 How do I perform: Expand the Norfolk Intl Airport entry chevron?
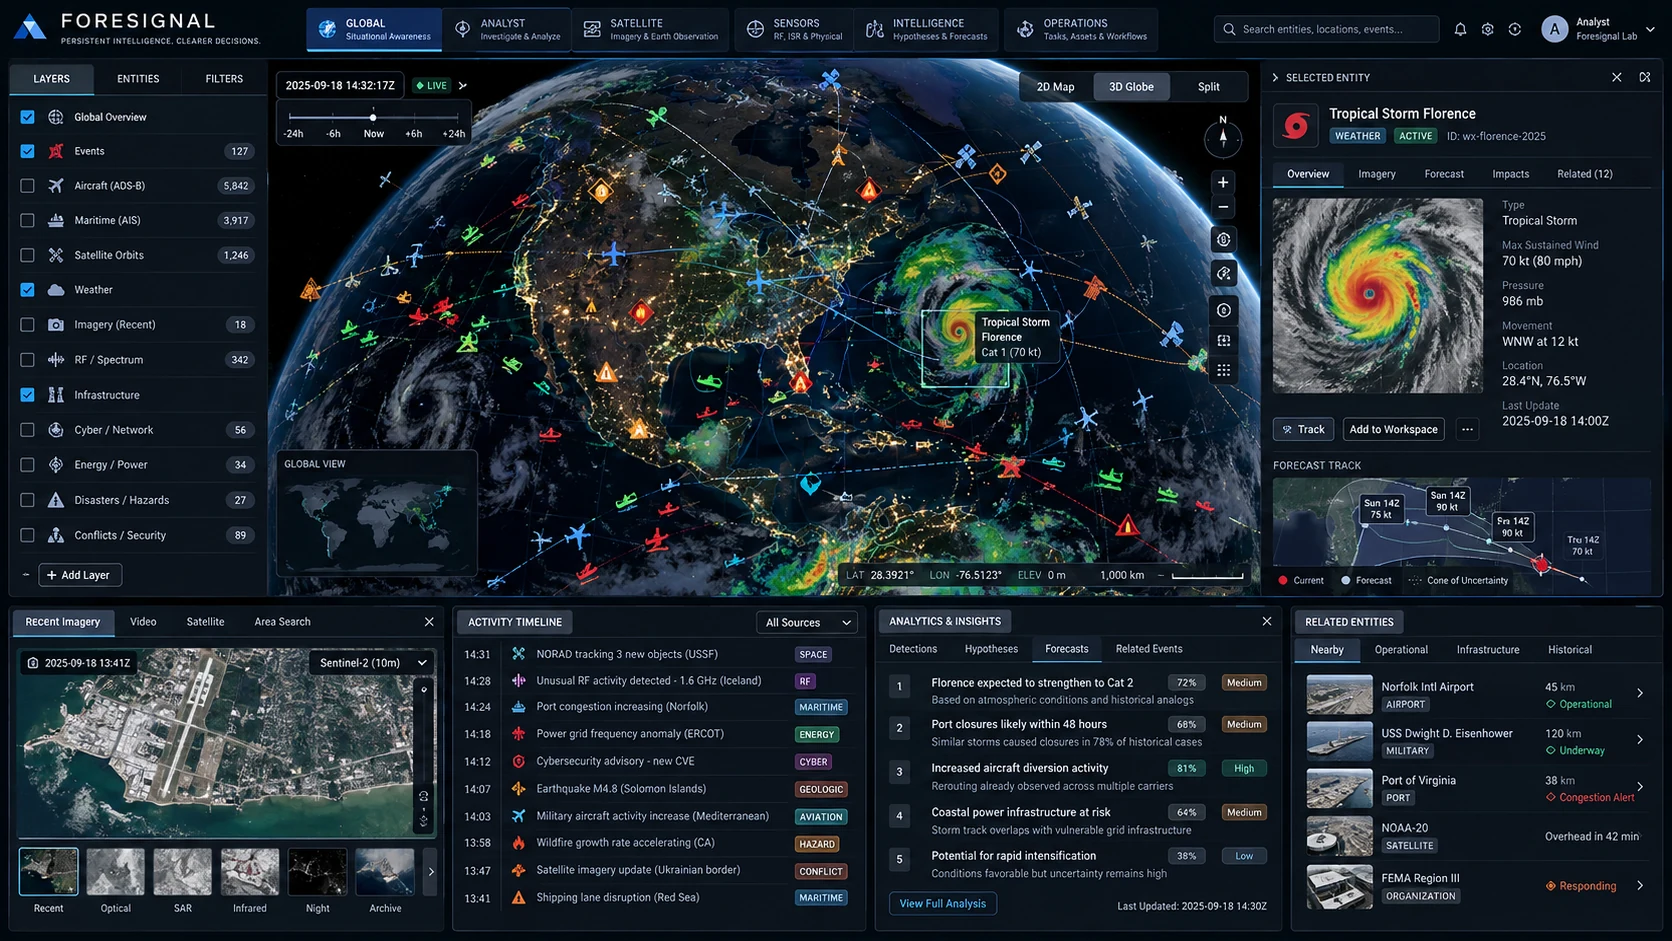point(1639,693)
